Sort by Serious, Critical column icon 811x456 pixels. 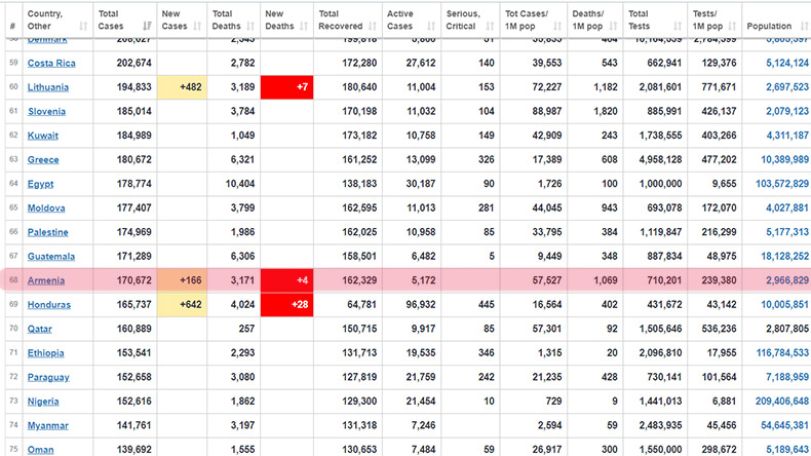[490, 26]
